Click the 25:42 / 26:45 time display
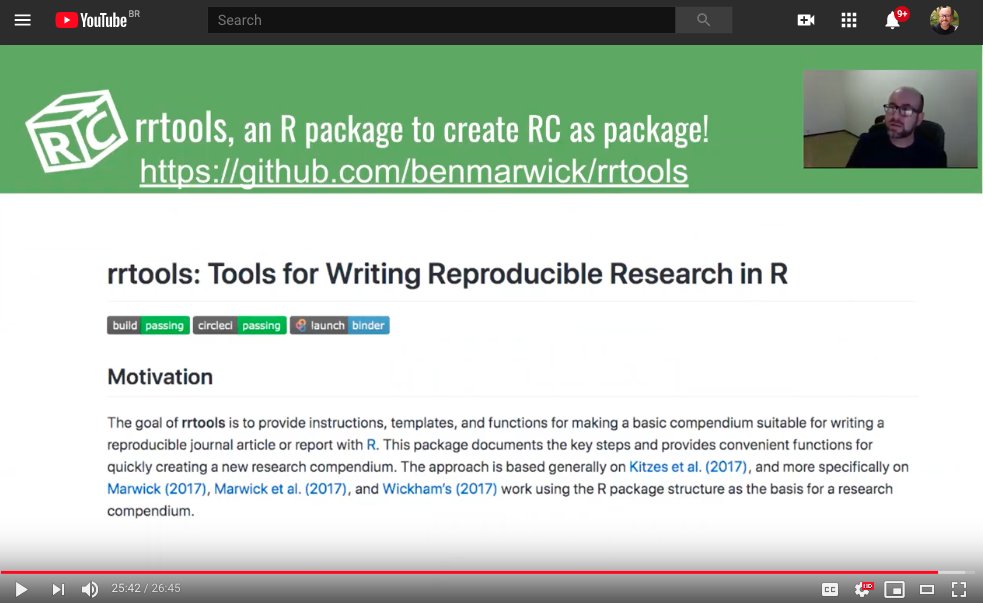 point(146,589)
